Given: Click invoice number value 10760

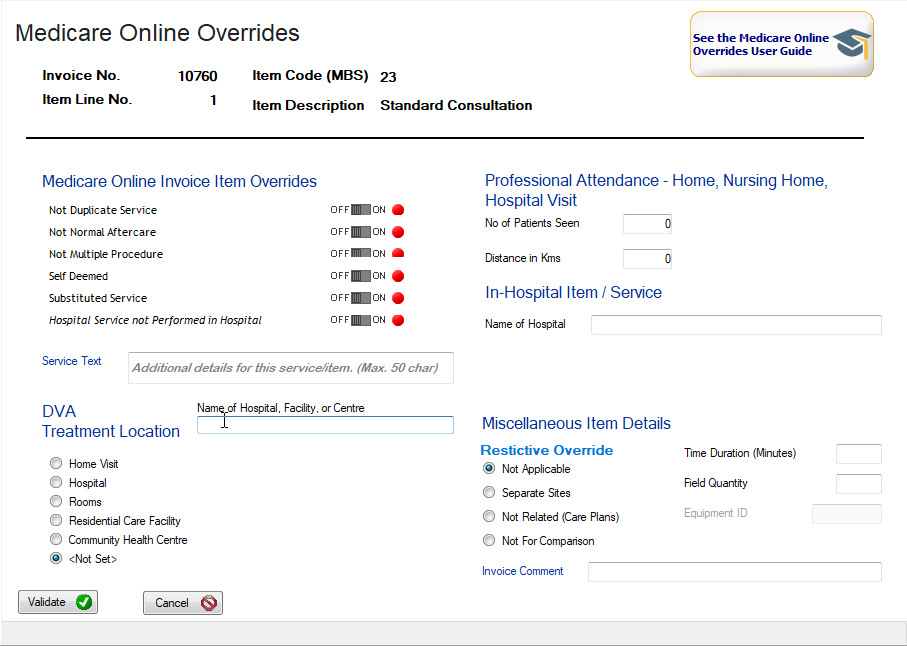Looking at the screenshot, I should pyautogui.click(x=198, y=76).
